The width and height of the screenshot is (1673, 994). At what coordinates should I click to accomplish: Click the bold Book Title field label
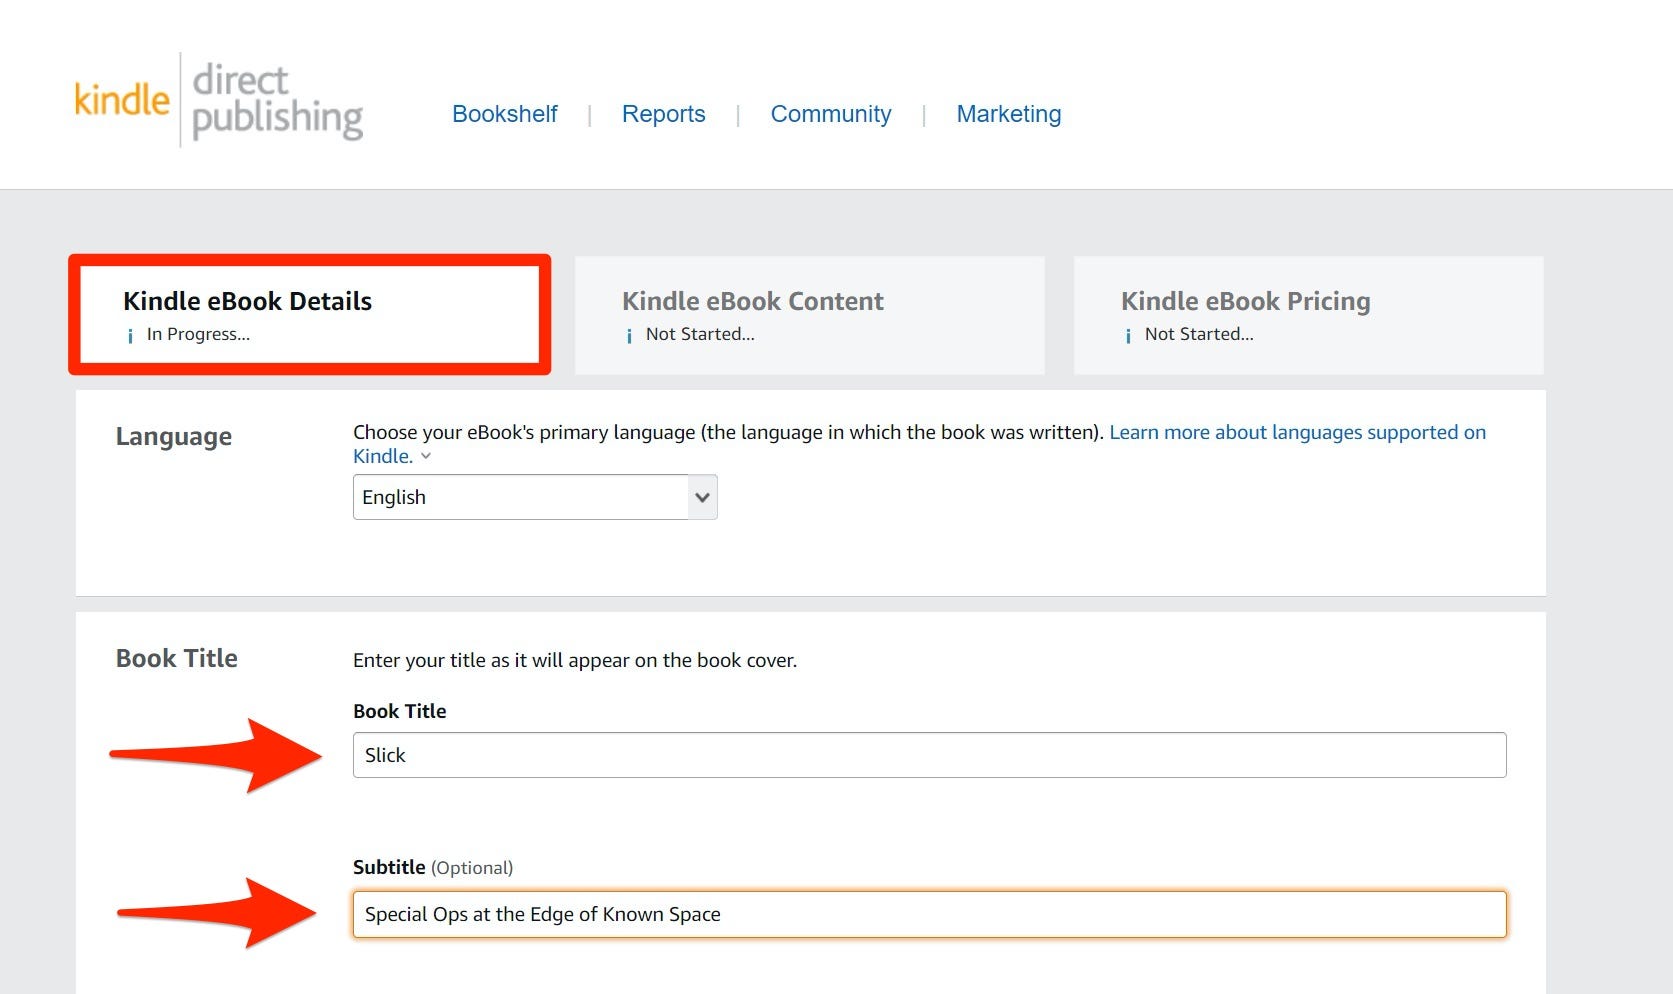pos(399,711)
